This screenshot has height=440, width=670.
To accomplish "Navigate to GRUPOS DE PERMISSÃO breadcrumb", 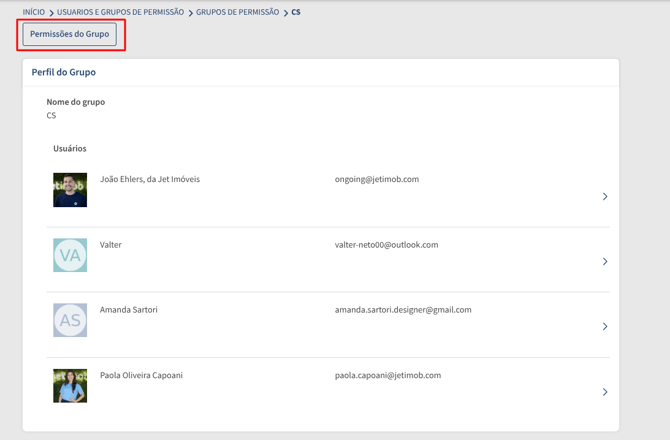I will coord(238,12).
